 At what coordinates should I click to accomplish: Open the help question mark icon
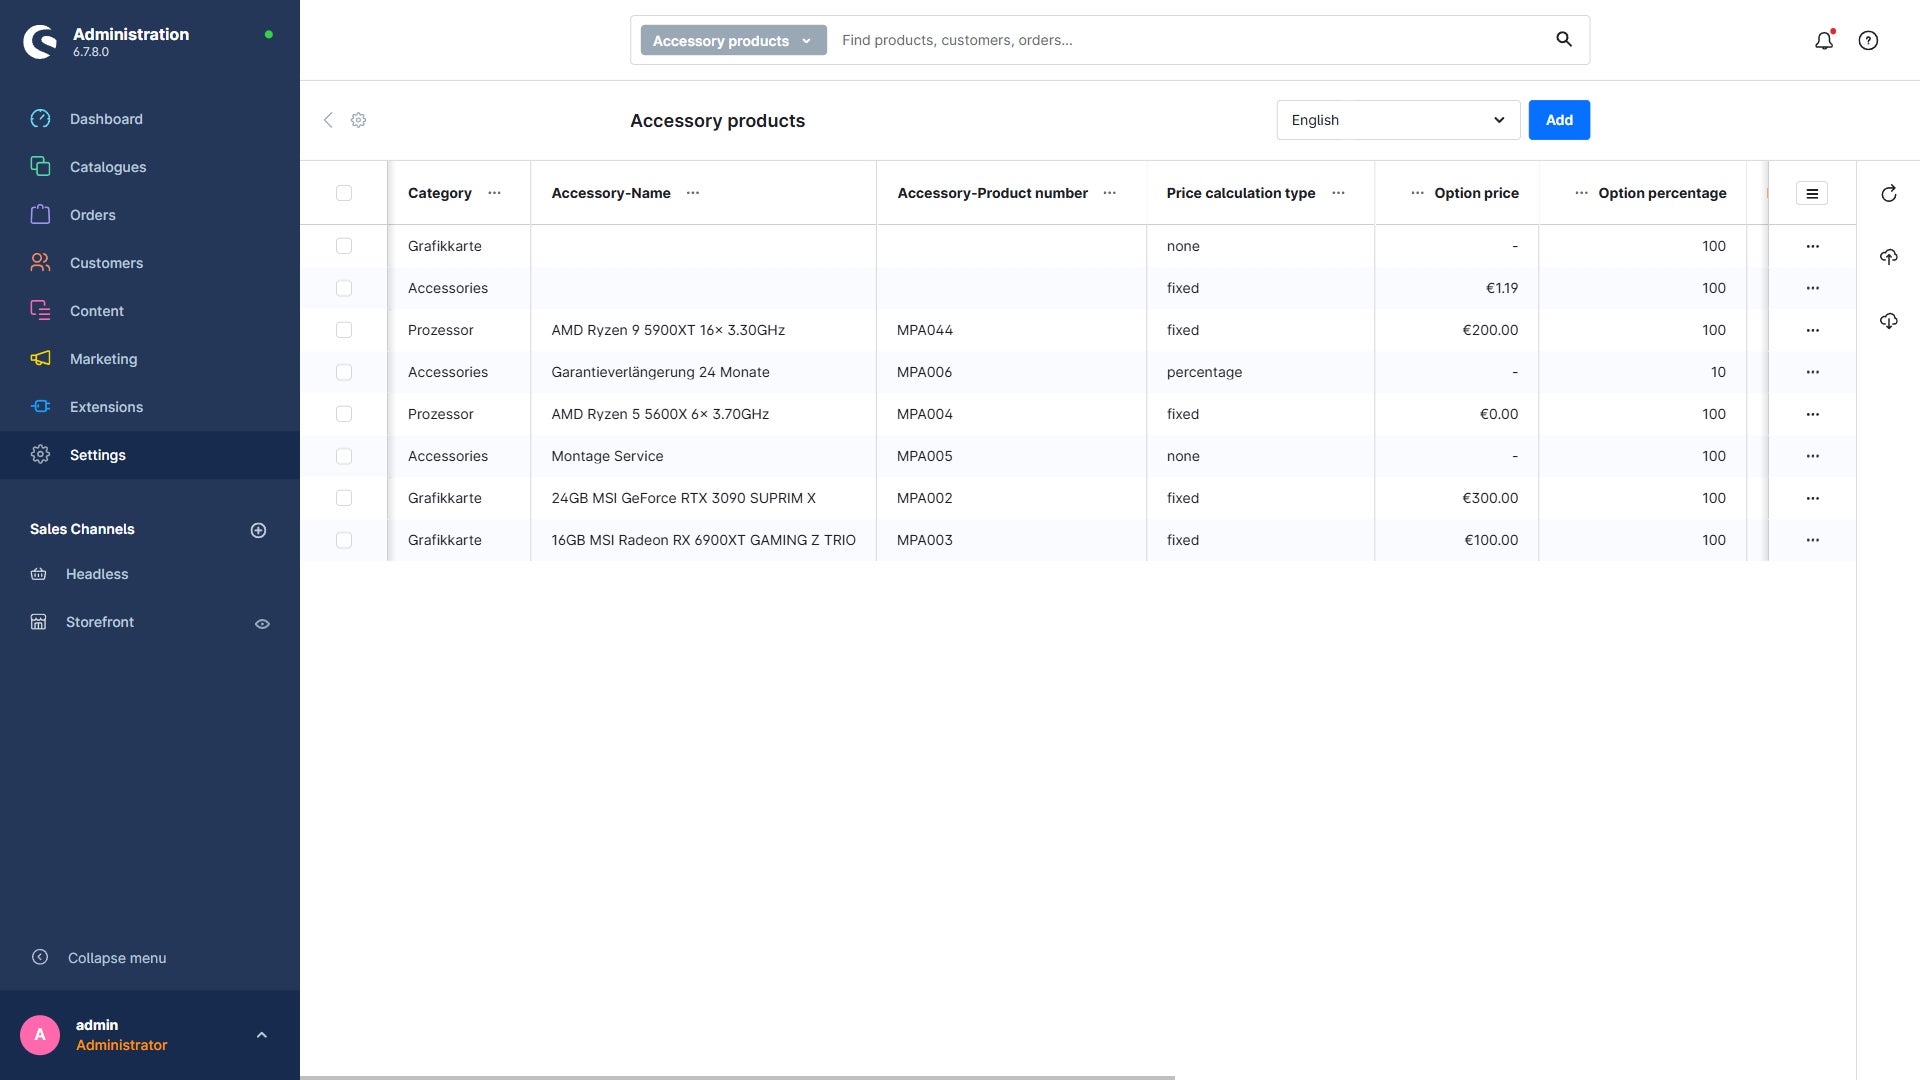1868,41
